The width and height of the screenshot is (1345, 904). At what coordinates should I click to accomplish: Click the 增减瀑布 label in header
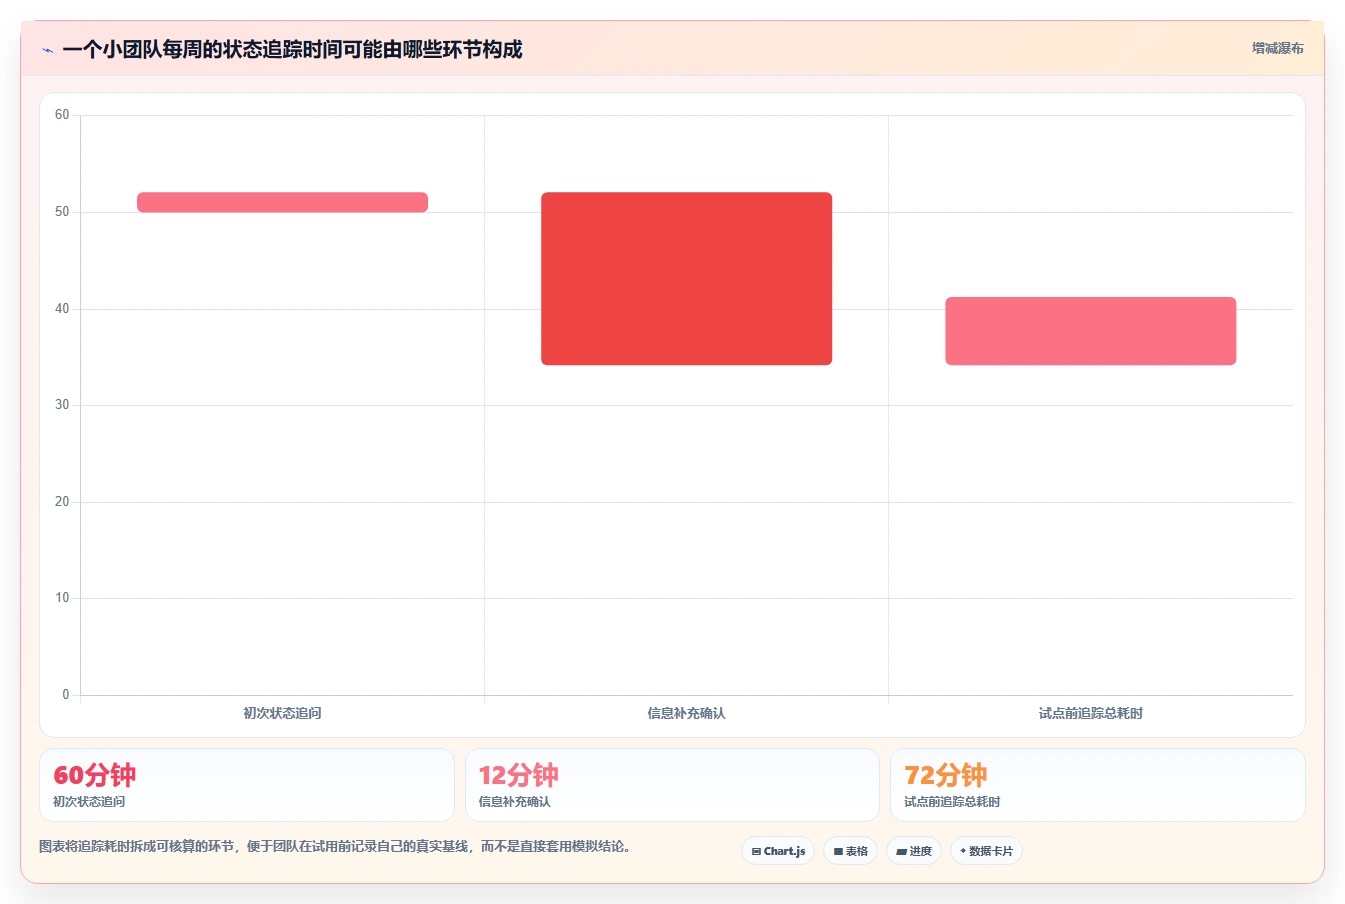click(x=1277, y=48)
